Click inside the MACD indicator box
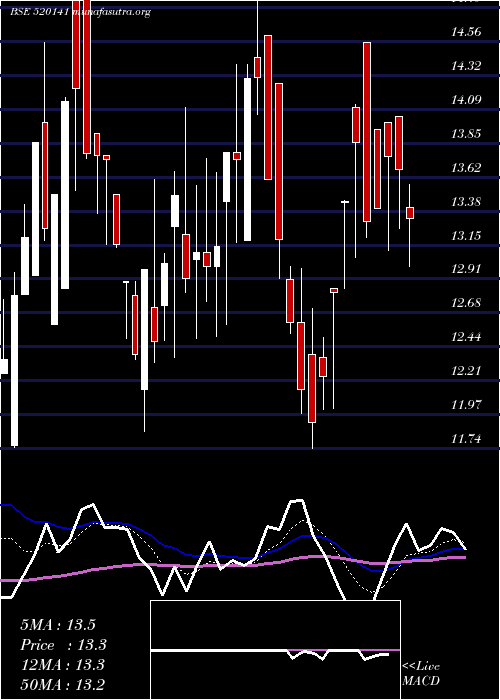This screenshot has width=500, height=700. pos(275,650)
